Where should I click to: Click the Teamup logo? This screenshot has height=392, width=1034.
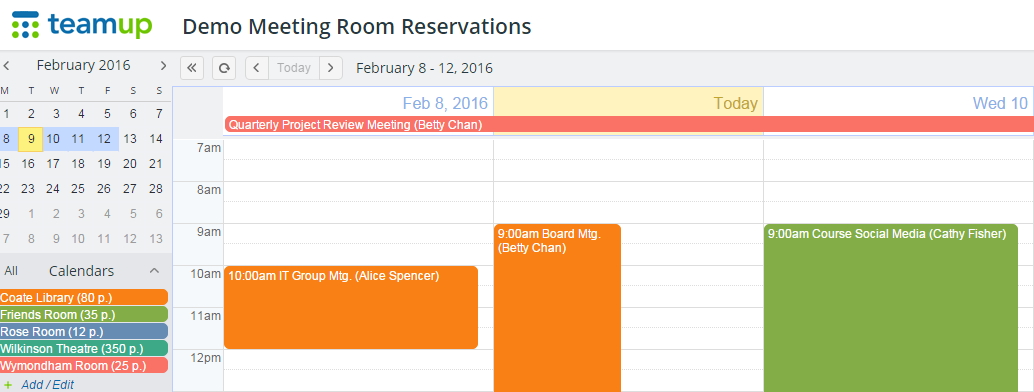tap(82, 25)
